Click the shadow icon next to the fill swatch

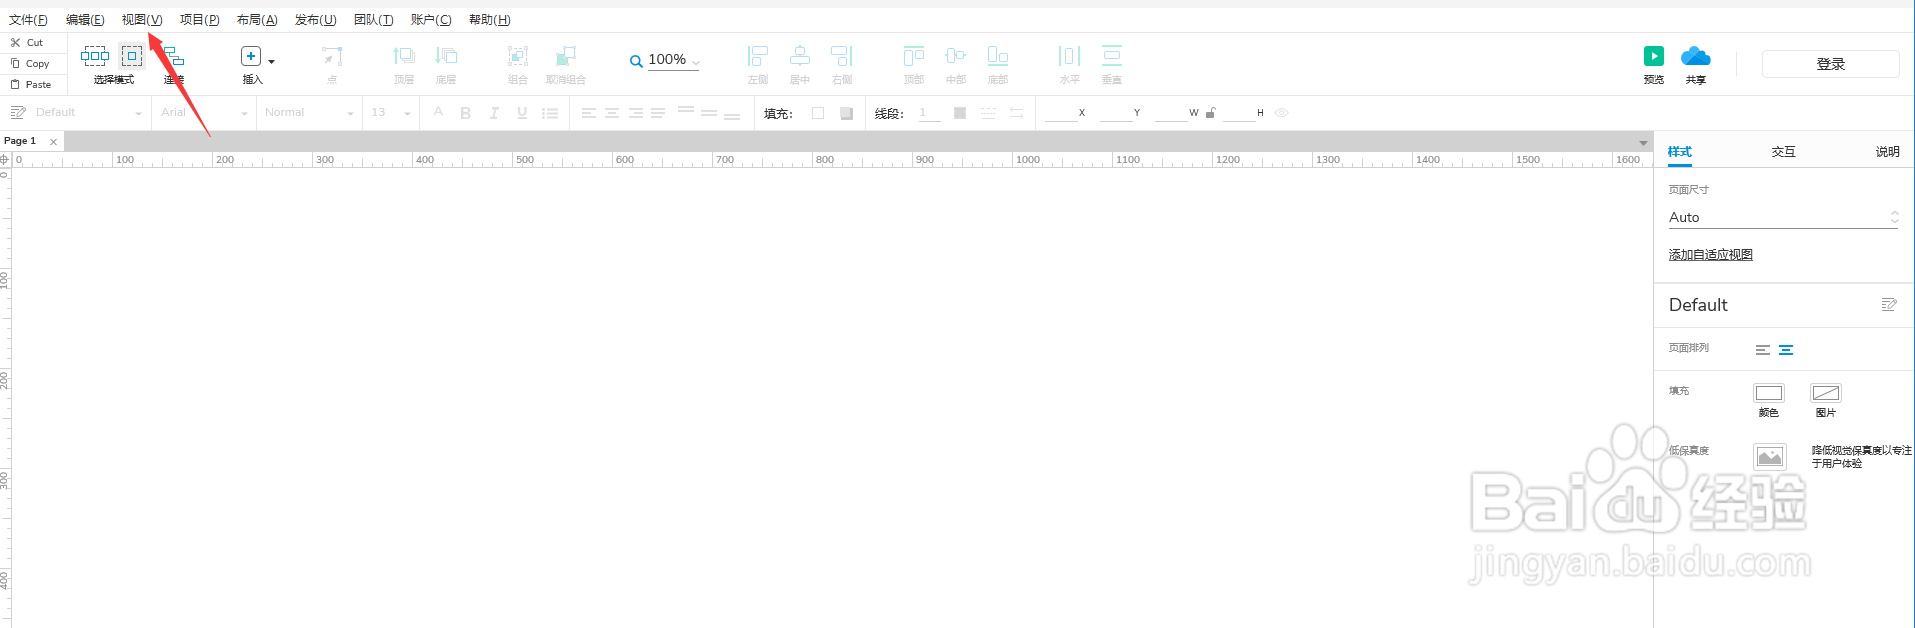click(x=846, y=113)
